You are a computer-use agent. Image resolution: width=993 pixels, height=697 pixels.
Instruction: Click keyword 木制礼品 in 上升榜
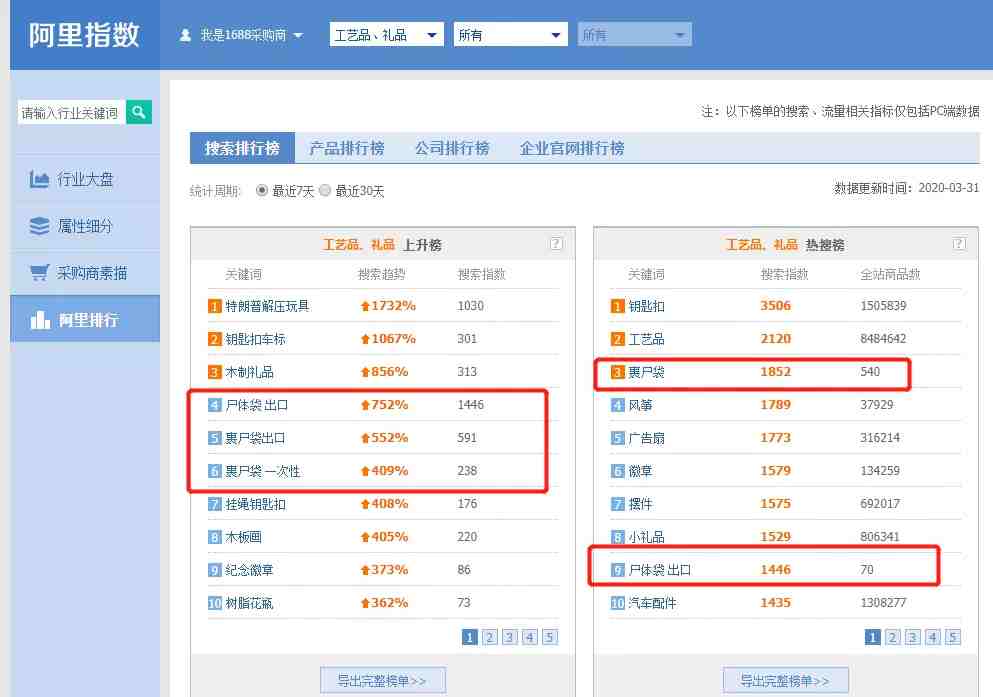point(250,372)
